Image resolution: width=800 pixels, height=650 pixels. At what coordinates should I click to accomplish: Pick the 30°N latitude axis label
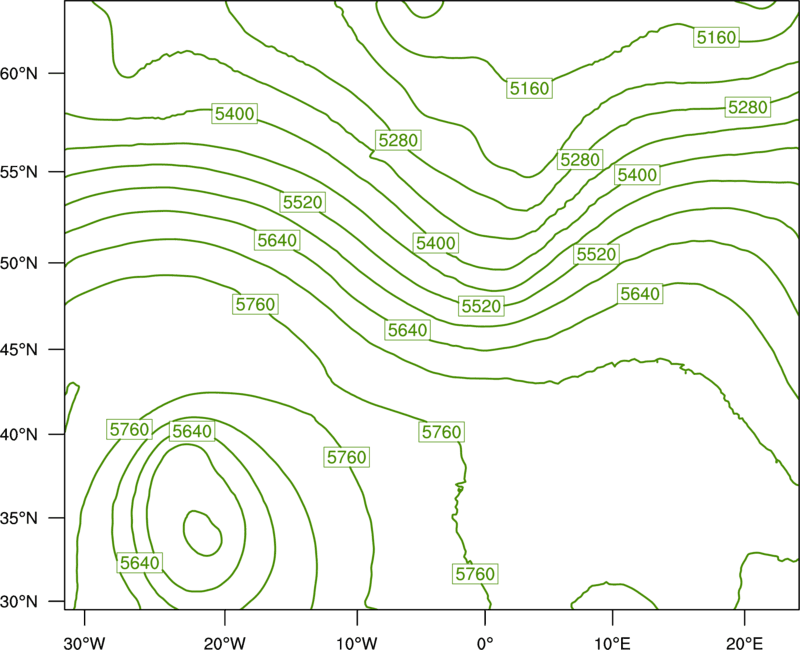(x=19, y=602)
